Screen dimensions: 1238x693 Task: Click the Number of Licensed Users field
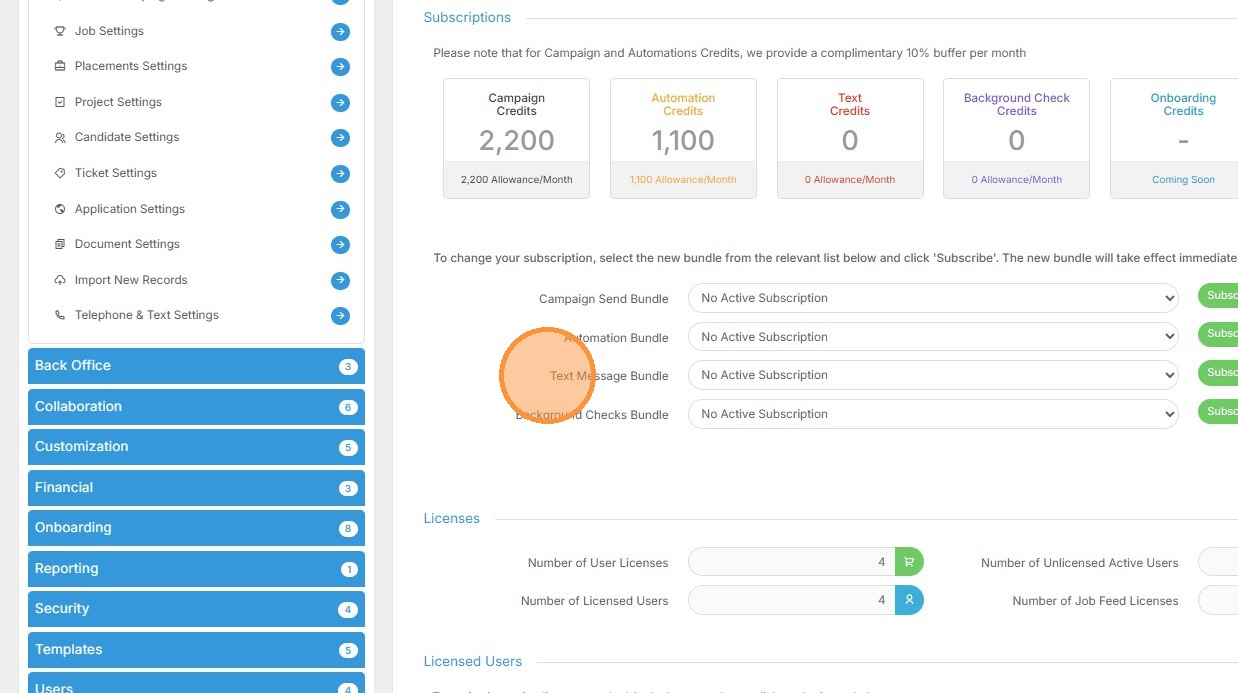[x=792, y=600]
